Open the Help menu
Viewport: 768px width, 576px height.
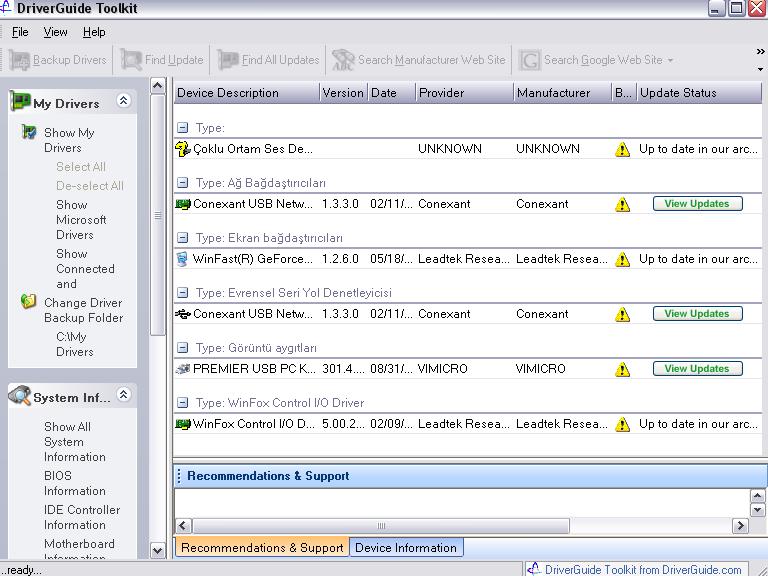[x=94, y=32]
